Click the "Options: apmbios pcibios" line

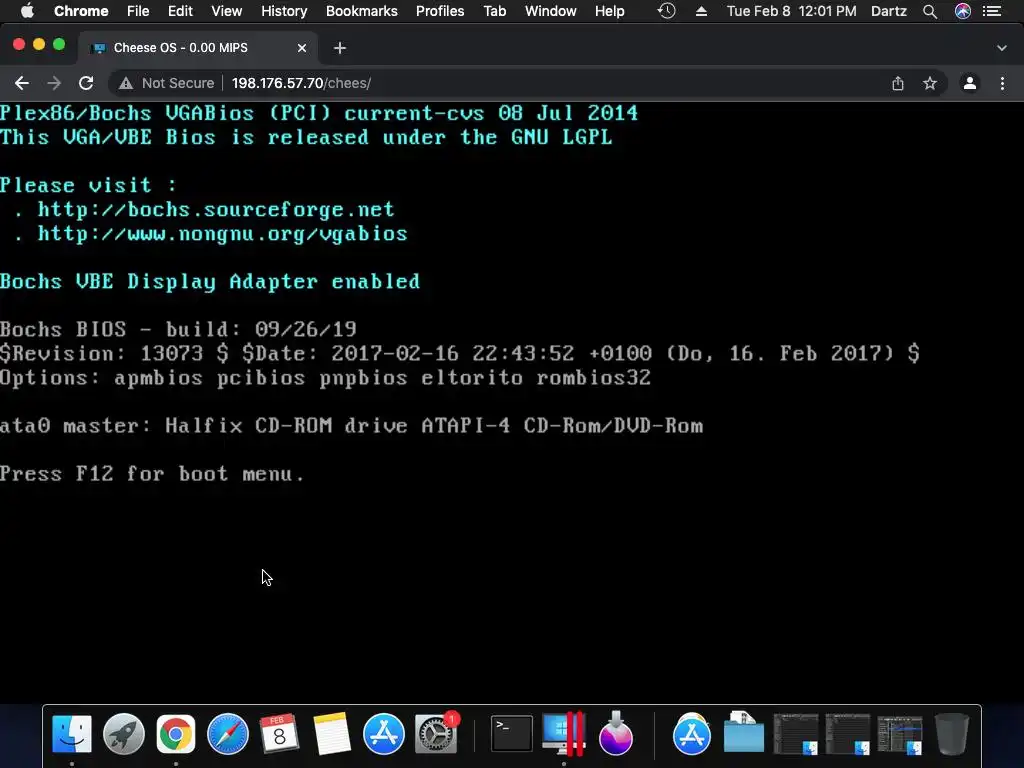click(x=325, y=377)
